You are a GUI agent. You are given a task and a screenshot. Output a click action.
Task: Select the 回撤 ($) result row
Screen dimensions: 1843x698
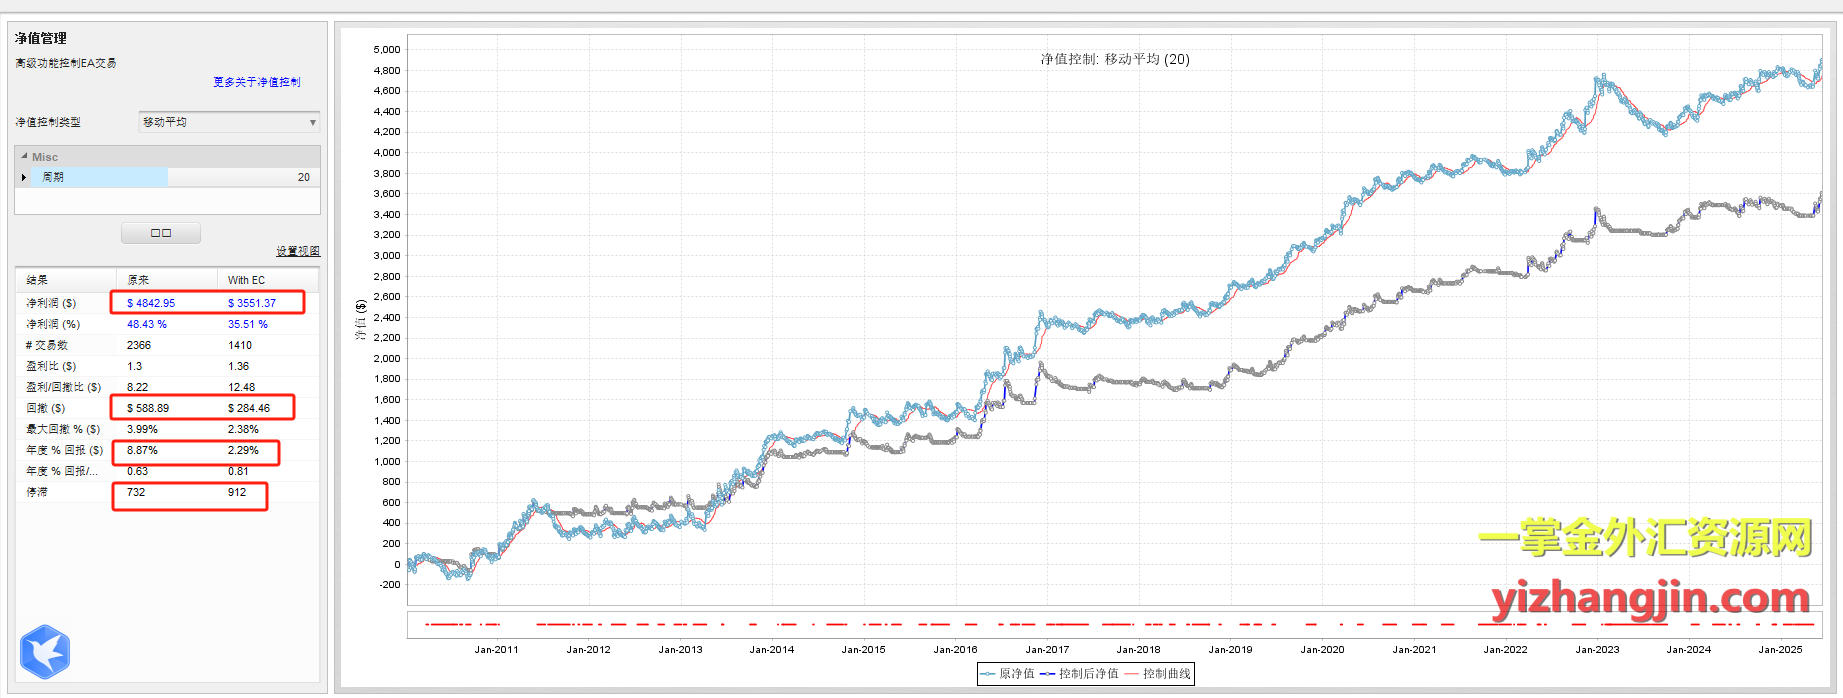pyautogui.click(x=46, y=408)
